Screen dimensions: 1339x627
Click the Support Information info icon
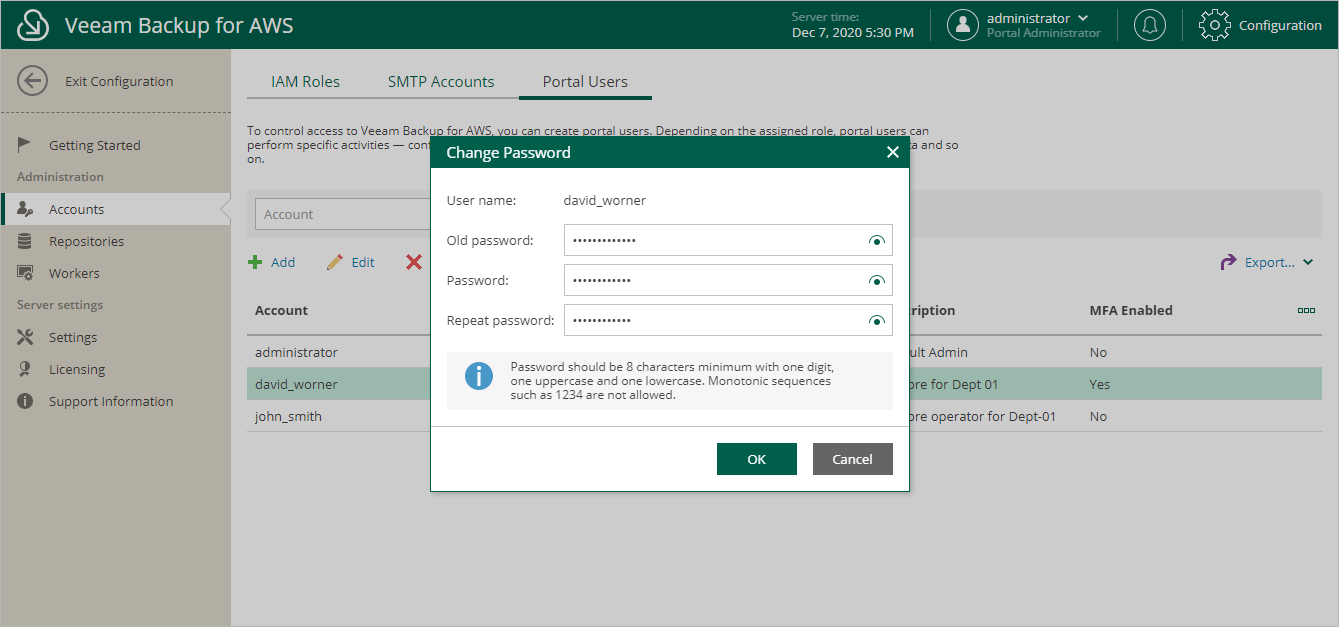[26, 401]
